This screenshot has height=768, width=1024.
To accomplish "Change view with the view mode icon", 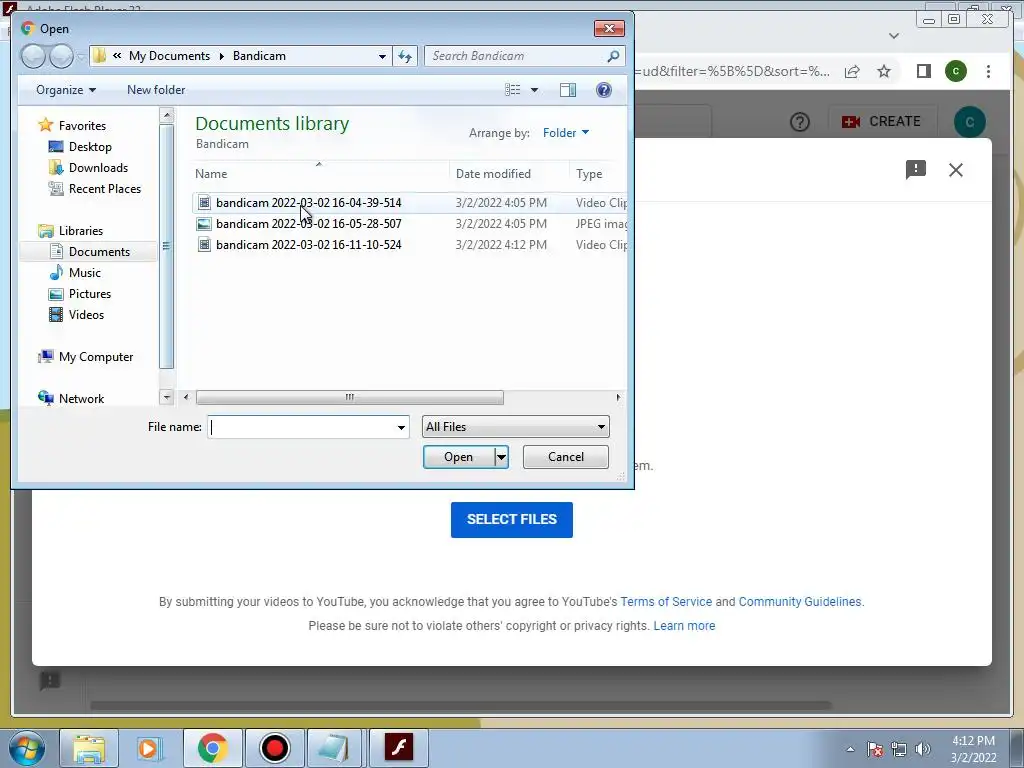I will click(513, 90).
